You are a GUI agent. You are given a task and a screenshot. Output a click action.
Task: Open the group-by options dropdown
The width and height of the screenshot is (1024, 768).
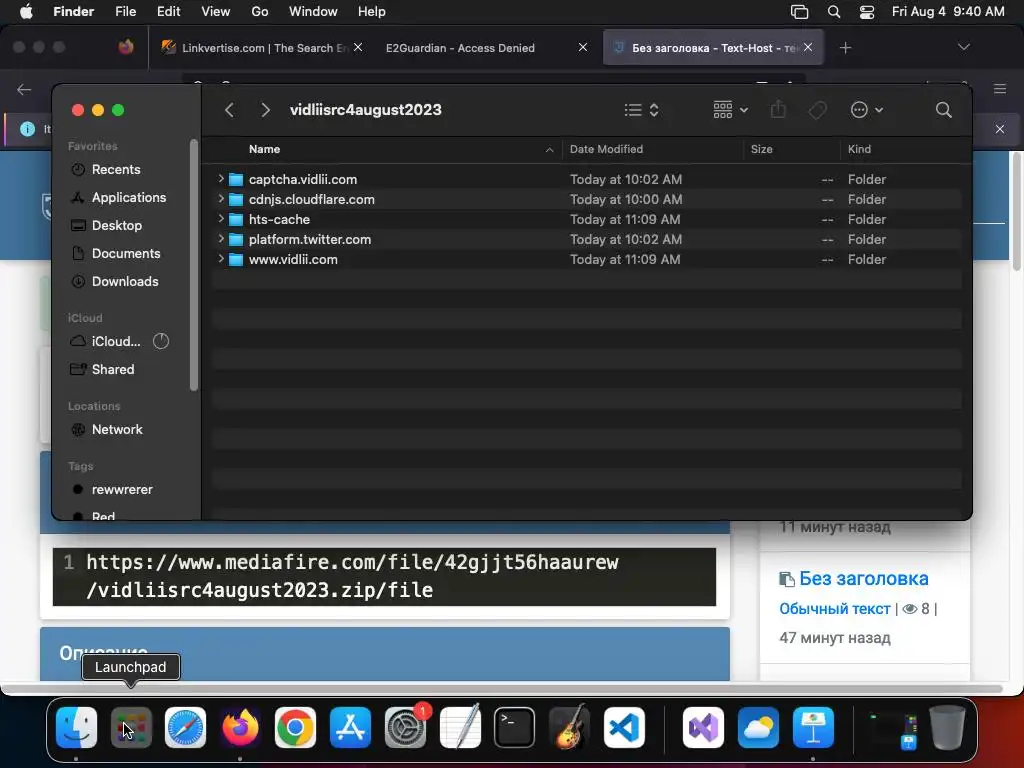pos(730,110)
